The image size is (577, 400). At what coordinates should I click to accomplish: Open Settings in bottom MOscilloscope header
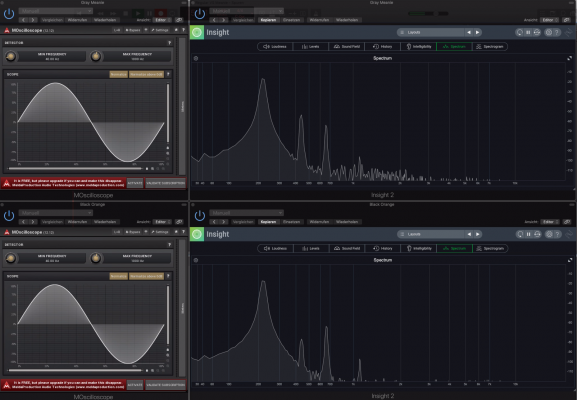pyautogui.click(x=160, y=232)
